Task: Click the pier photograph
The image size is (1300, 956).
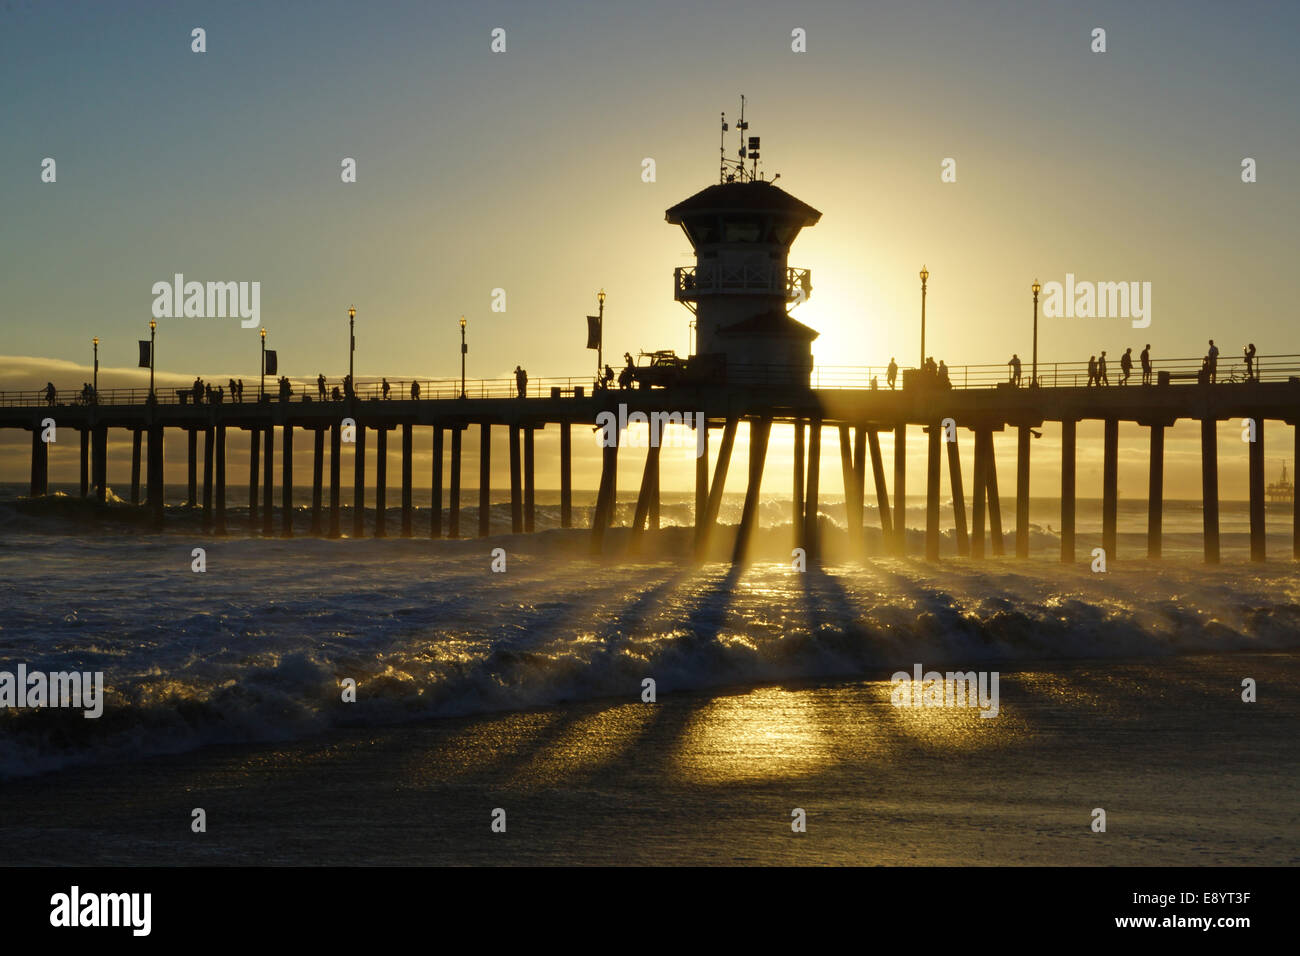Action: [650, 433]
